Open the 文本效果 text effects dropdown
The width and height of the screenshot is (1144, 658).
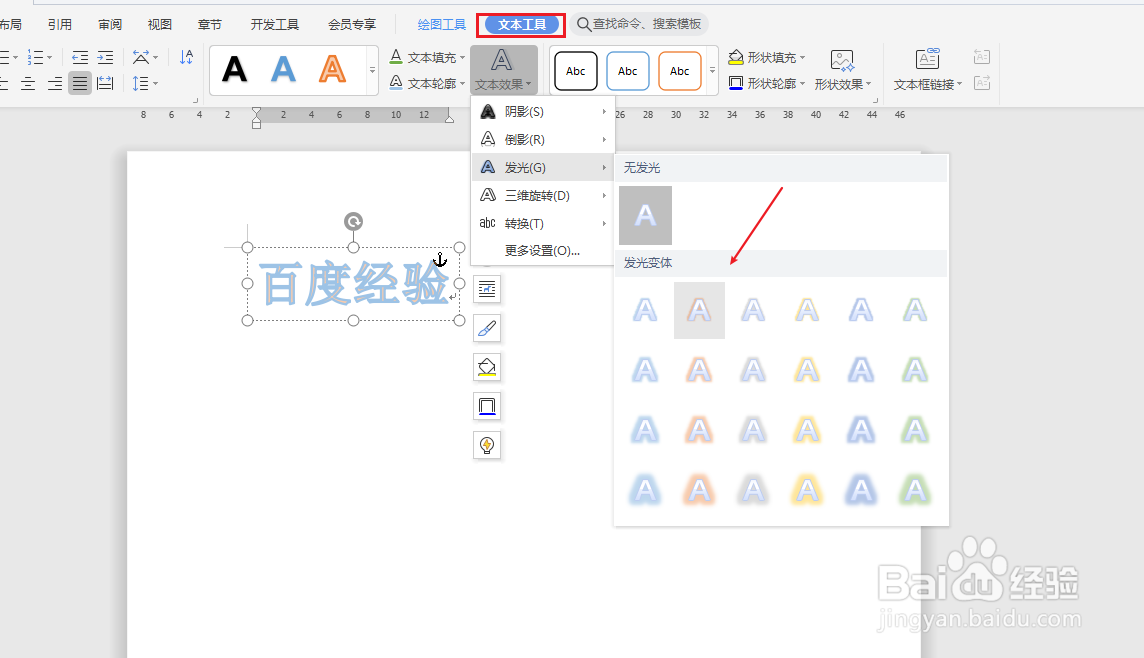[x=503, y=70]
